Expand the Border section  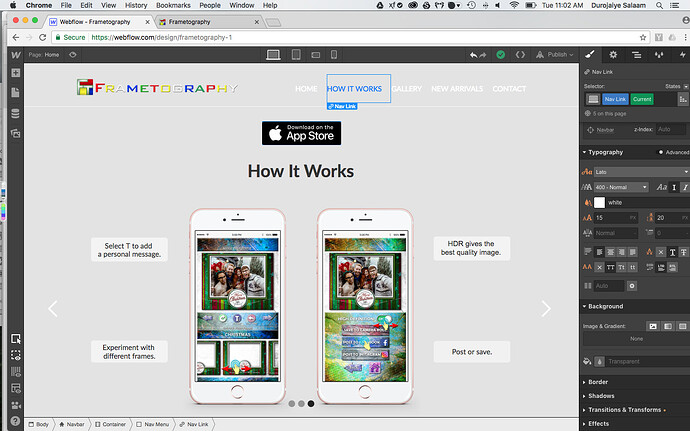click(595, 382)
